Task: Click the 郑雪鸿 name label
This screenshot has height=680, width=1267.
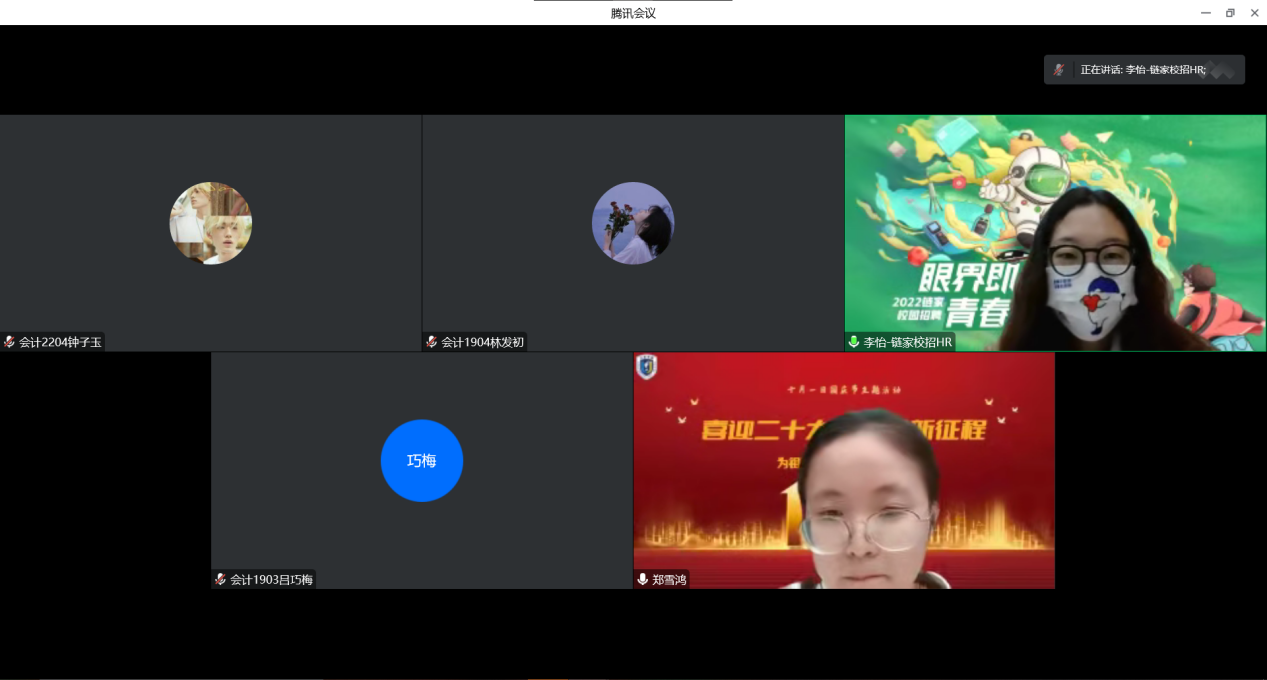Action: click(669, 580)
